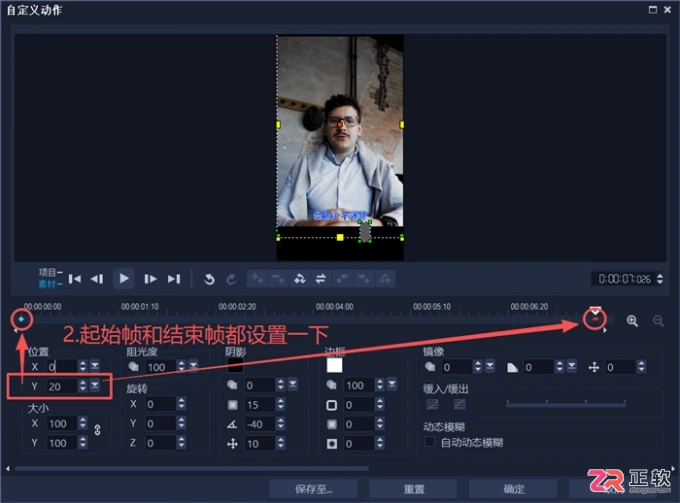Screen dimensions: 680x503
Task: Open the mirror fade slider dropdown
Action: coord(572,366)
